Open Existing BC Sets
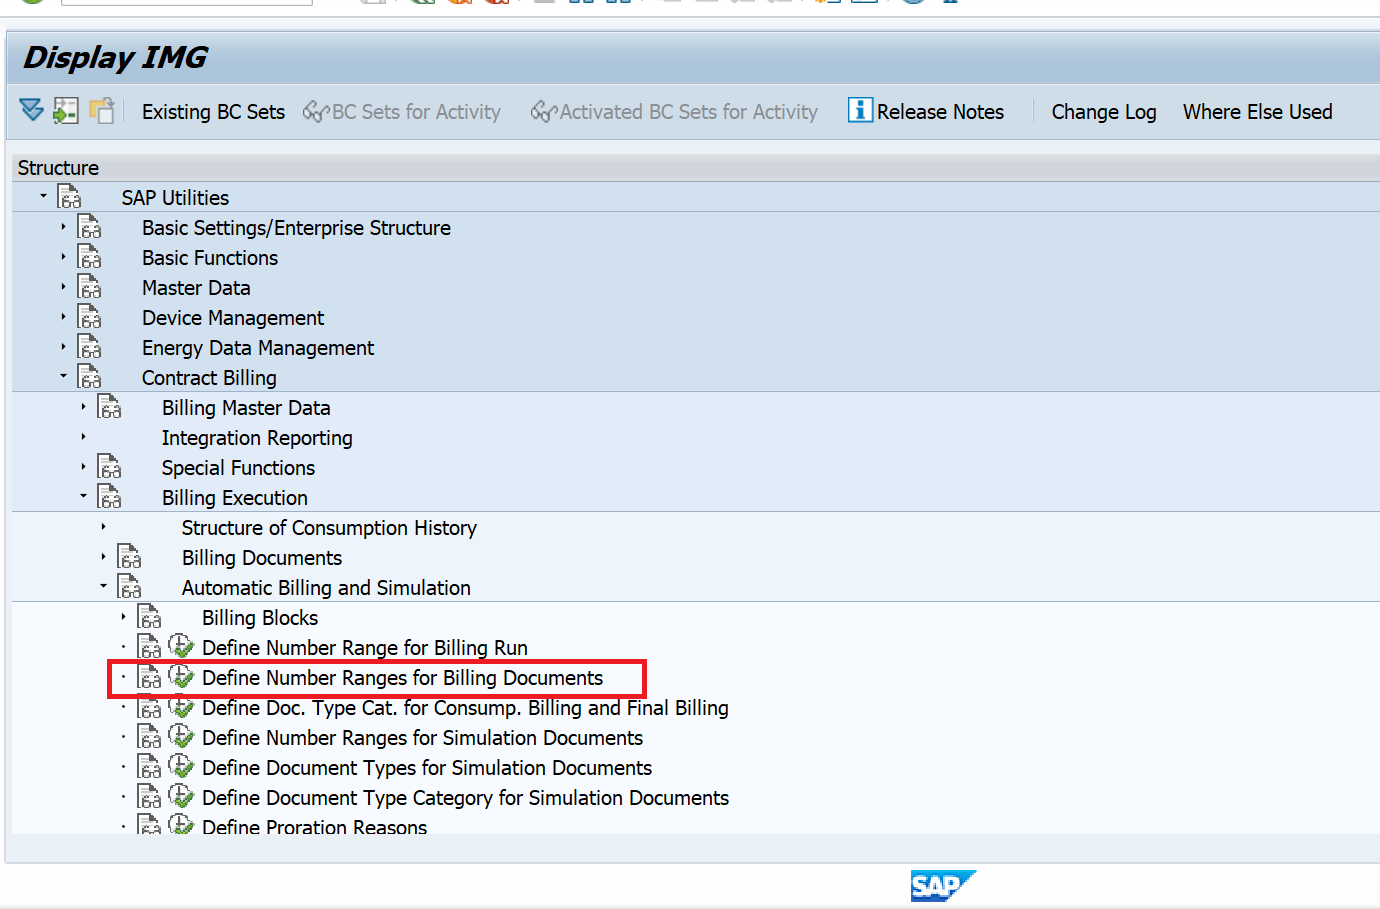1380x909 pixels. (x=213, y=112)
